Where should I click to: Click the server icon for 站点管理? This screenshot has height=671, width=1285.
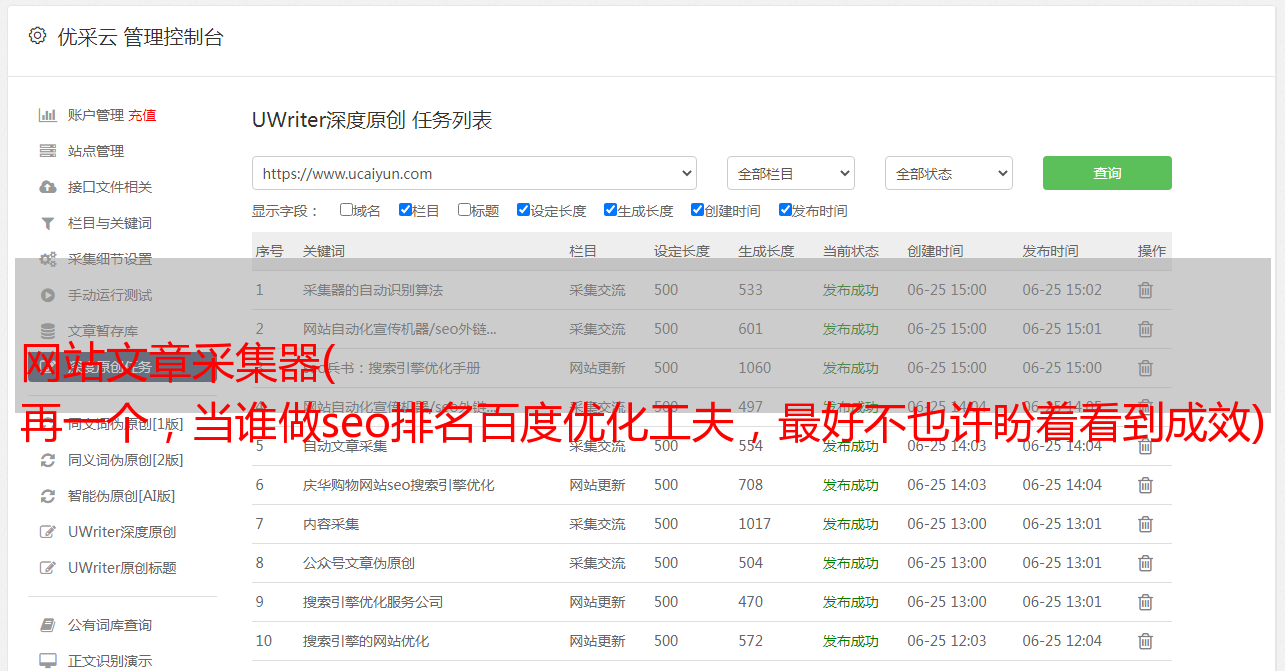(x=47, y=151)
